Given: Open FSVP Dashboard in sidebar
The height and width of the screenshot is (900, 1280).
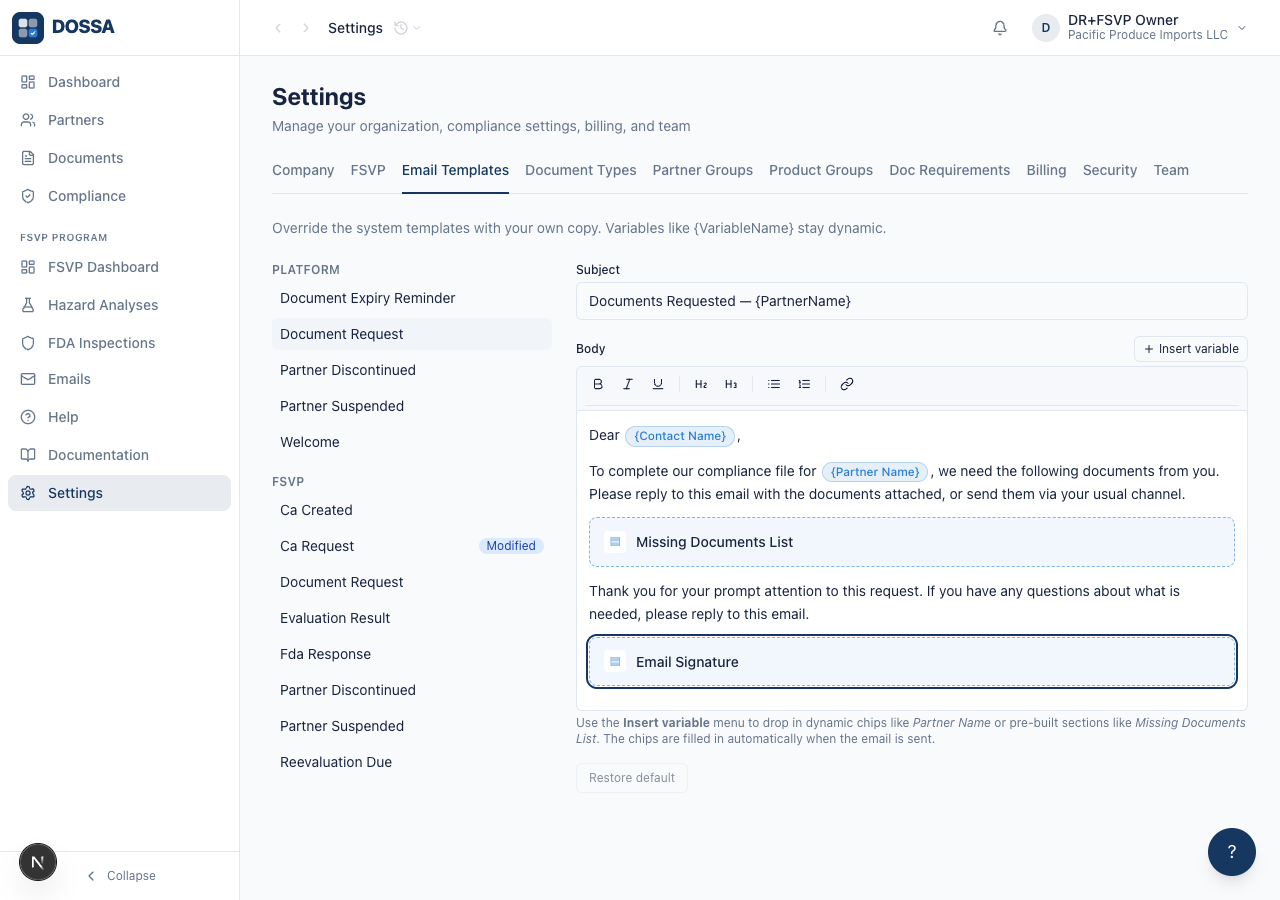Looking at the screenshot, I should coord(120,267).
